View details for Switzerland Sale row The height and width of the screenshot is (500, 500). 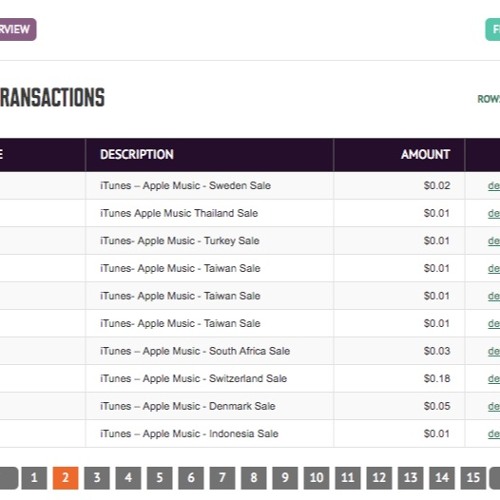point(494,379)
